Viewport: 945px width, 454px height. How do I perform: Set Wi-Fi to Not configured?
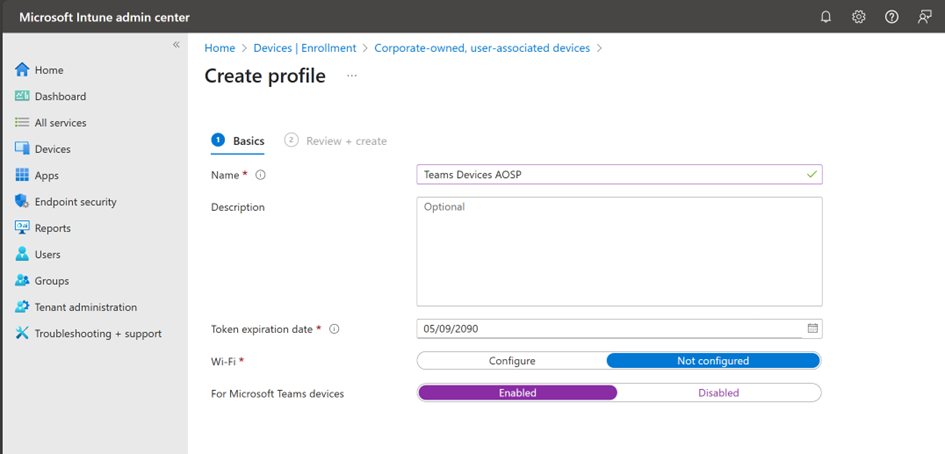[713, 361]
